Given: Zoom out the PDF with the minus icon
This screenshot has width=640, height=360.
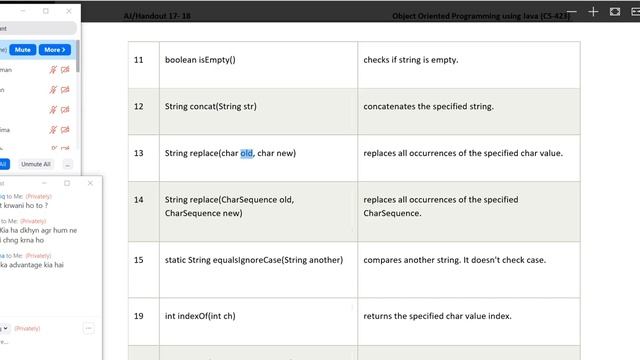Looking at the screenshot, I should [x=571, y=11].
